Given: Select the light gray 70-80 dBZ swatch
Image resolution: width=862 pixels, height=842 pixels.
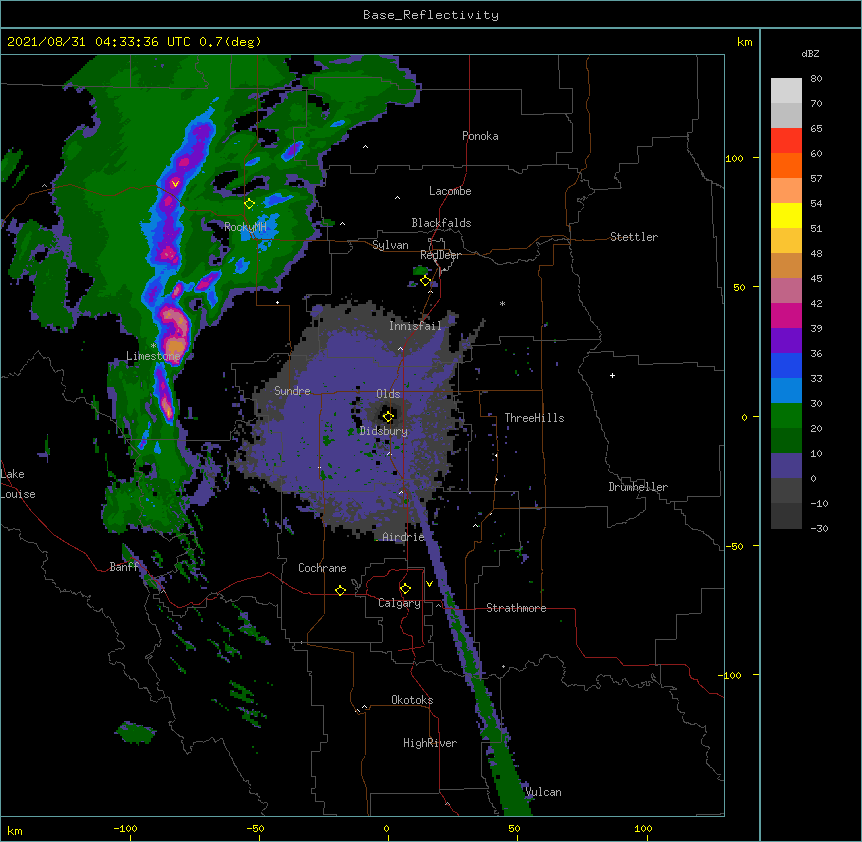Looking at the screenshot, I should click(786, 90).
